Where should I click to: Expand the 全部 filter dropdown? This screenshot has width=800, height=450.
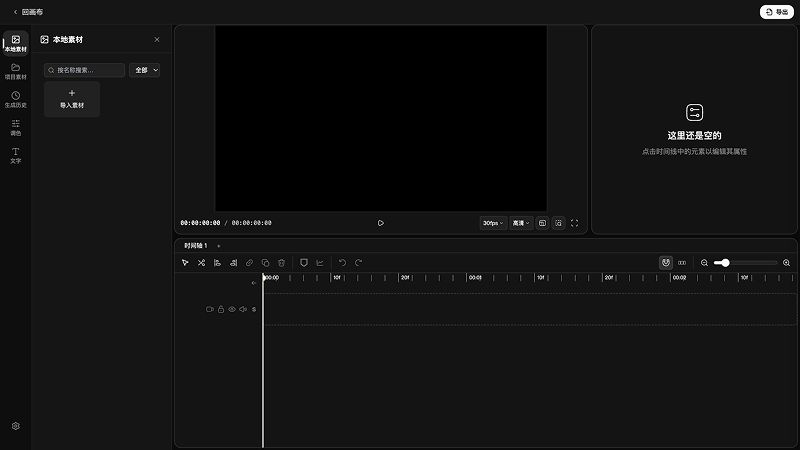(144, 70)
